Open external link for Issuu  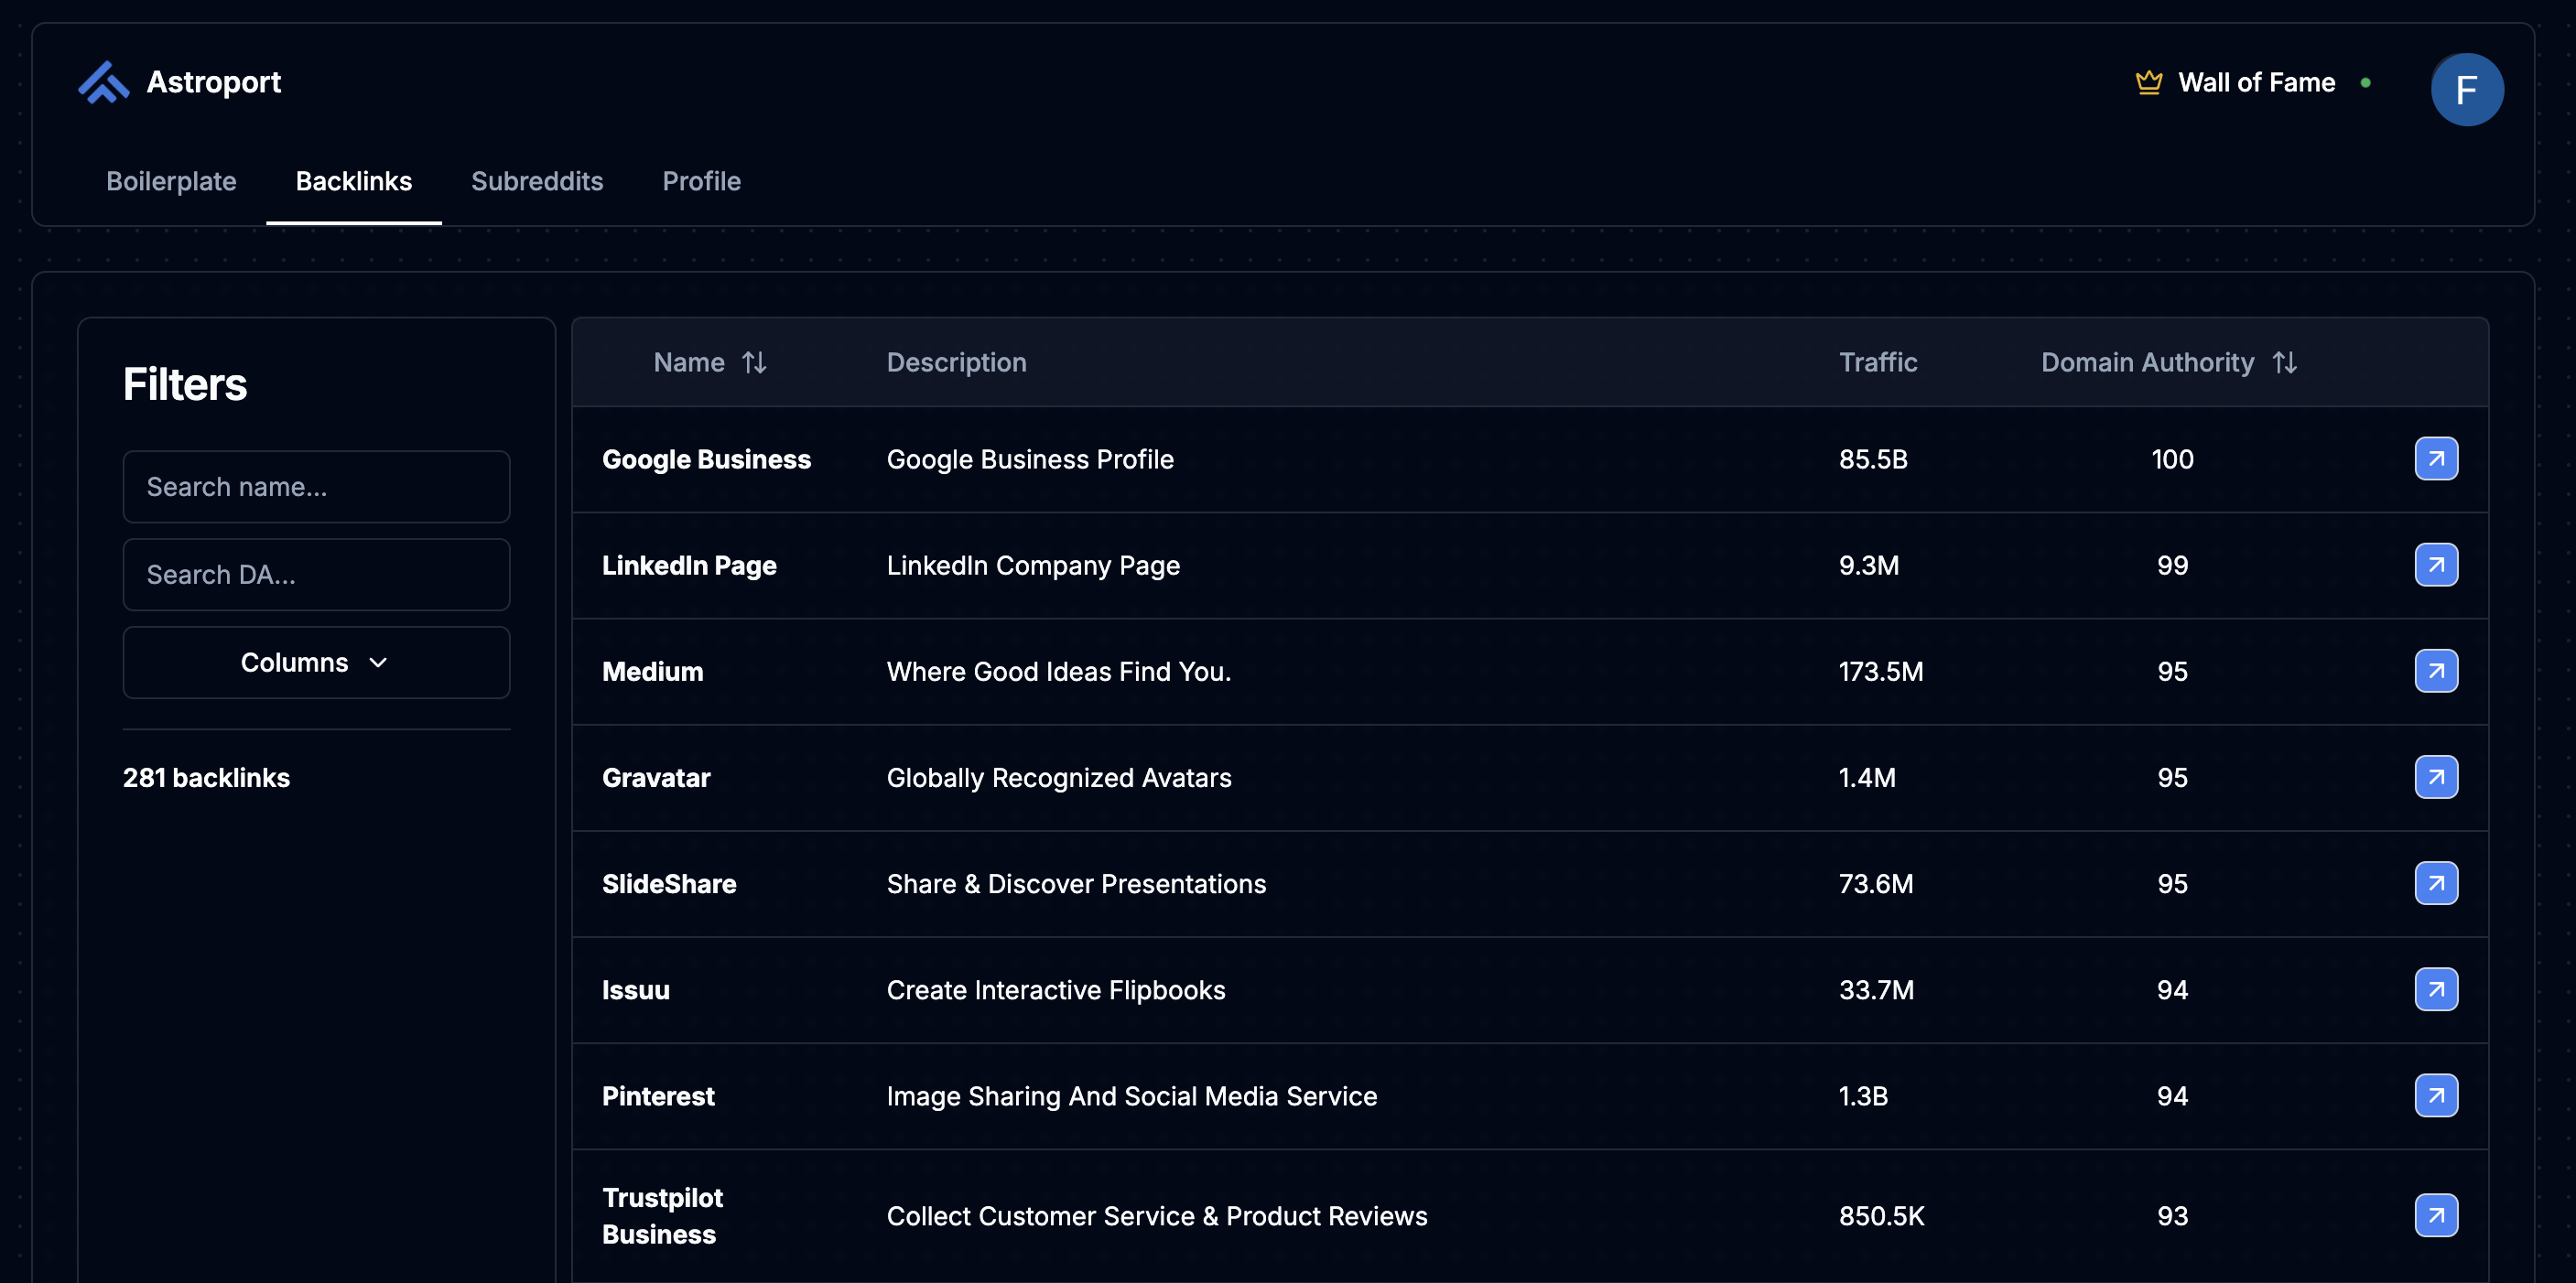tap(2436, 989)
